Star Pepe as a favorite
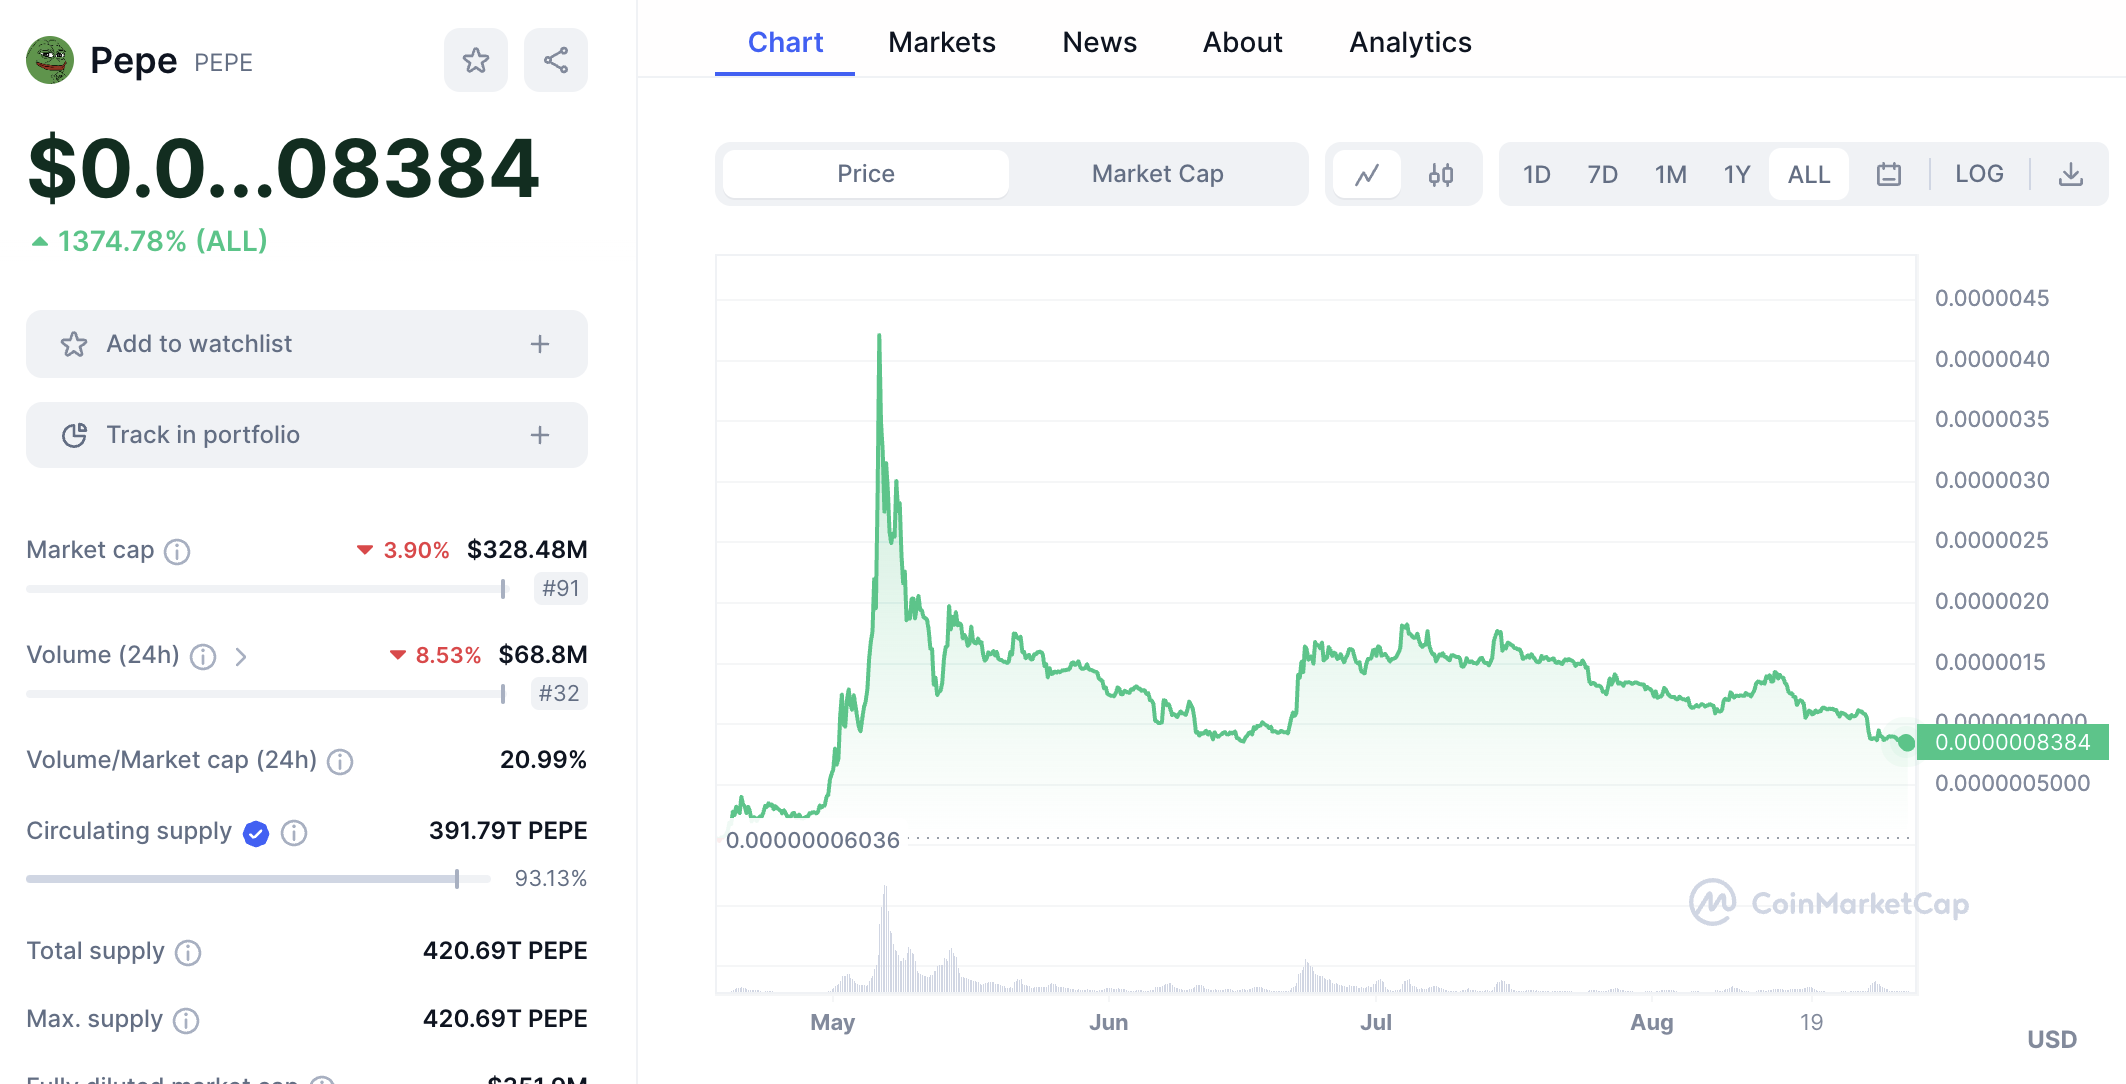This screenshot has width=2126, height=1084. click(x=476, y=61)
